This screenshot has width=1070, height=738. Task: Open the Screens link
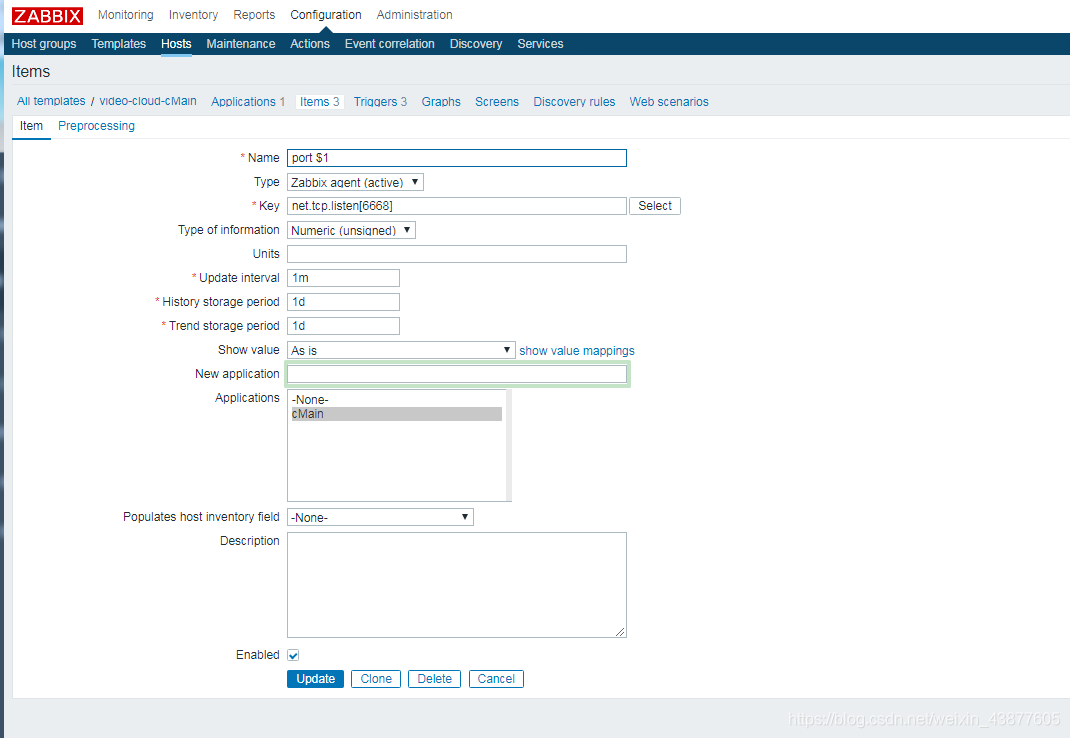coord(497,102)
